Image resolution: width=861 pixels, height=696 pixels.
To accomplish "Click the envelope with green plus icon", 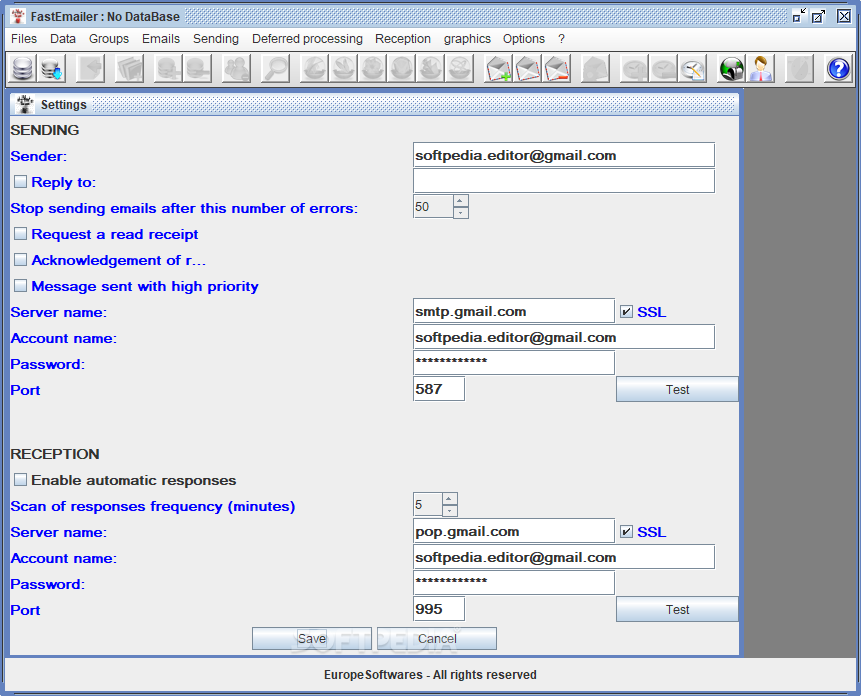I will pyautogui.click(x=499, y=69).
